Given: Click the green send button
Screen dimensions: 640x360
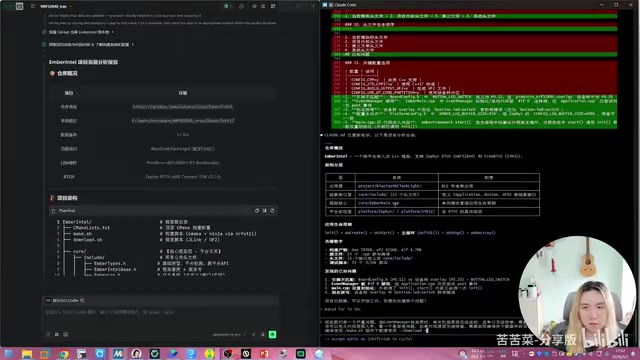Looking at the screenshot, I should pos(272,335).
